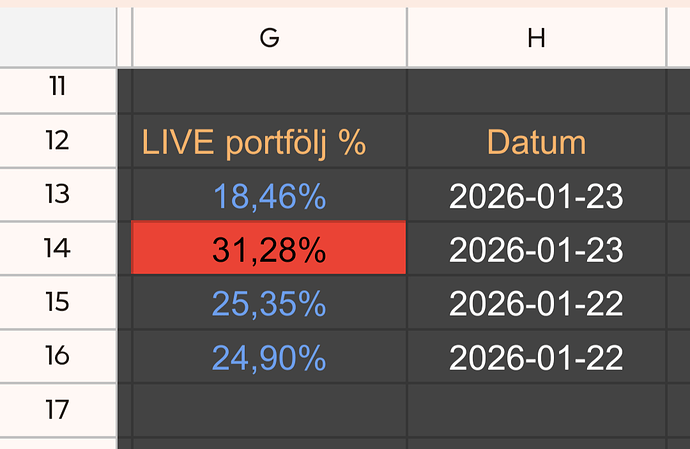The width and height of the screenshot is (690, 449).
Task: Select the cell showing 24,90%
Action: point(269,357)
